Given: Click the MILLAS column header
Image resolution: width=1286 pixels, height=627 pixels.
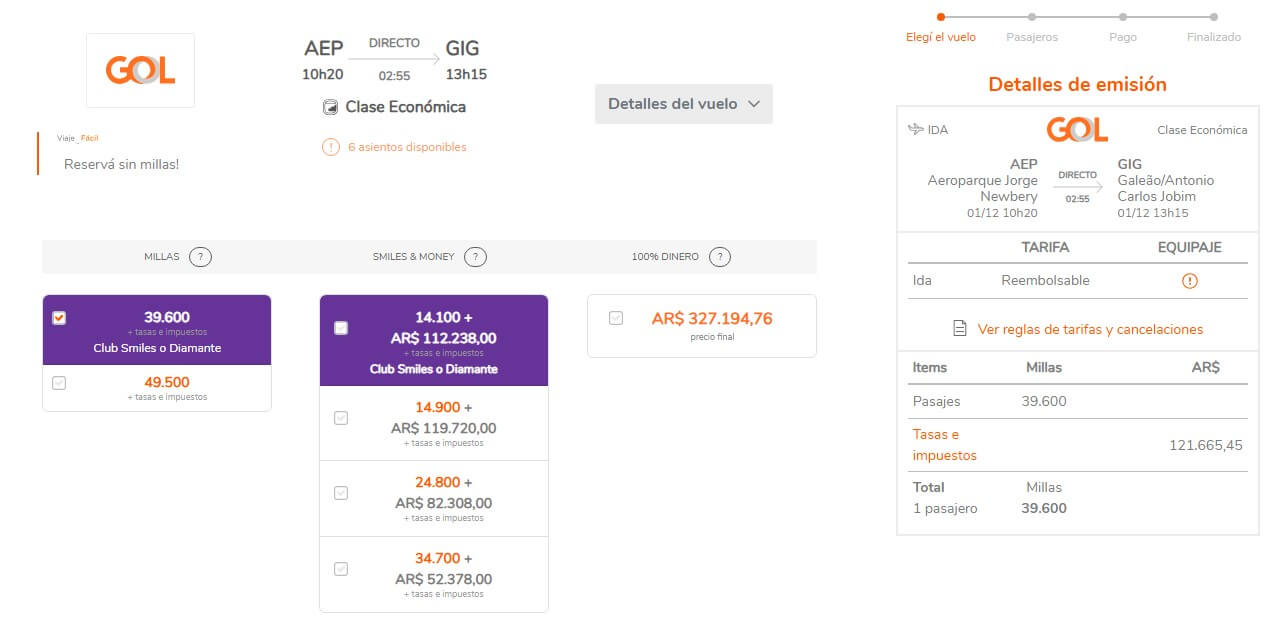Looking at the screenshot, I should coord(162,257).
